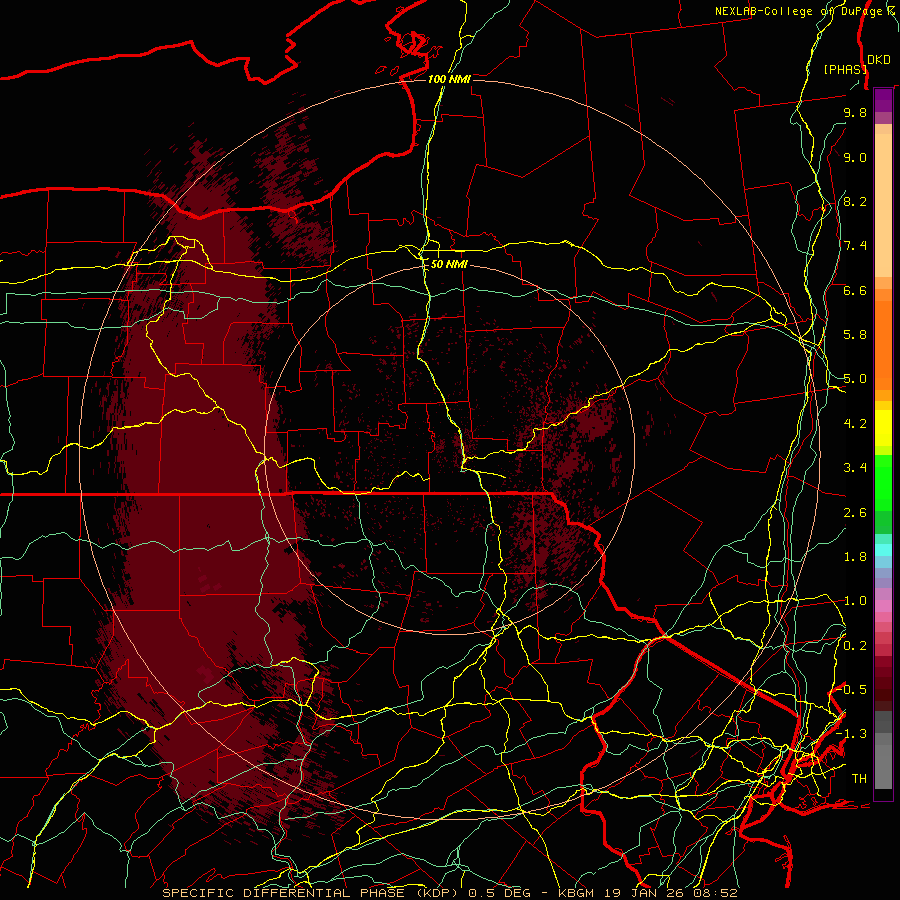The width and height of the screenshot is (900, 900).
Task: Pick the bright green band of the legend
Action: (883, 482)
